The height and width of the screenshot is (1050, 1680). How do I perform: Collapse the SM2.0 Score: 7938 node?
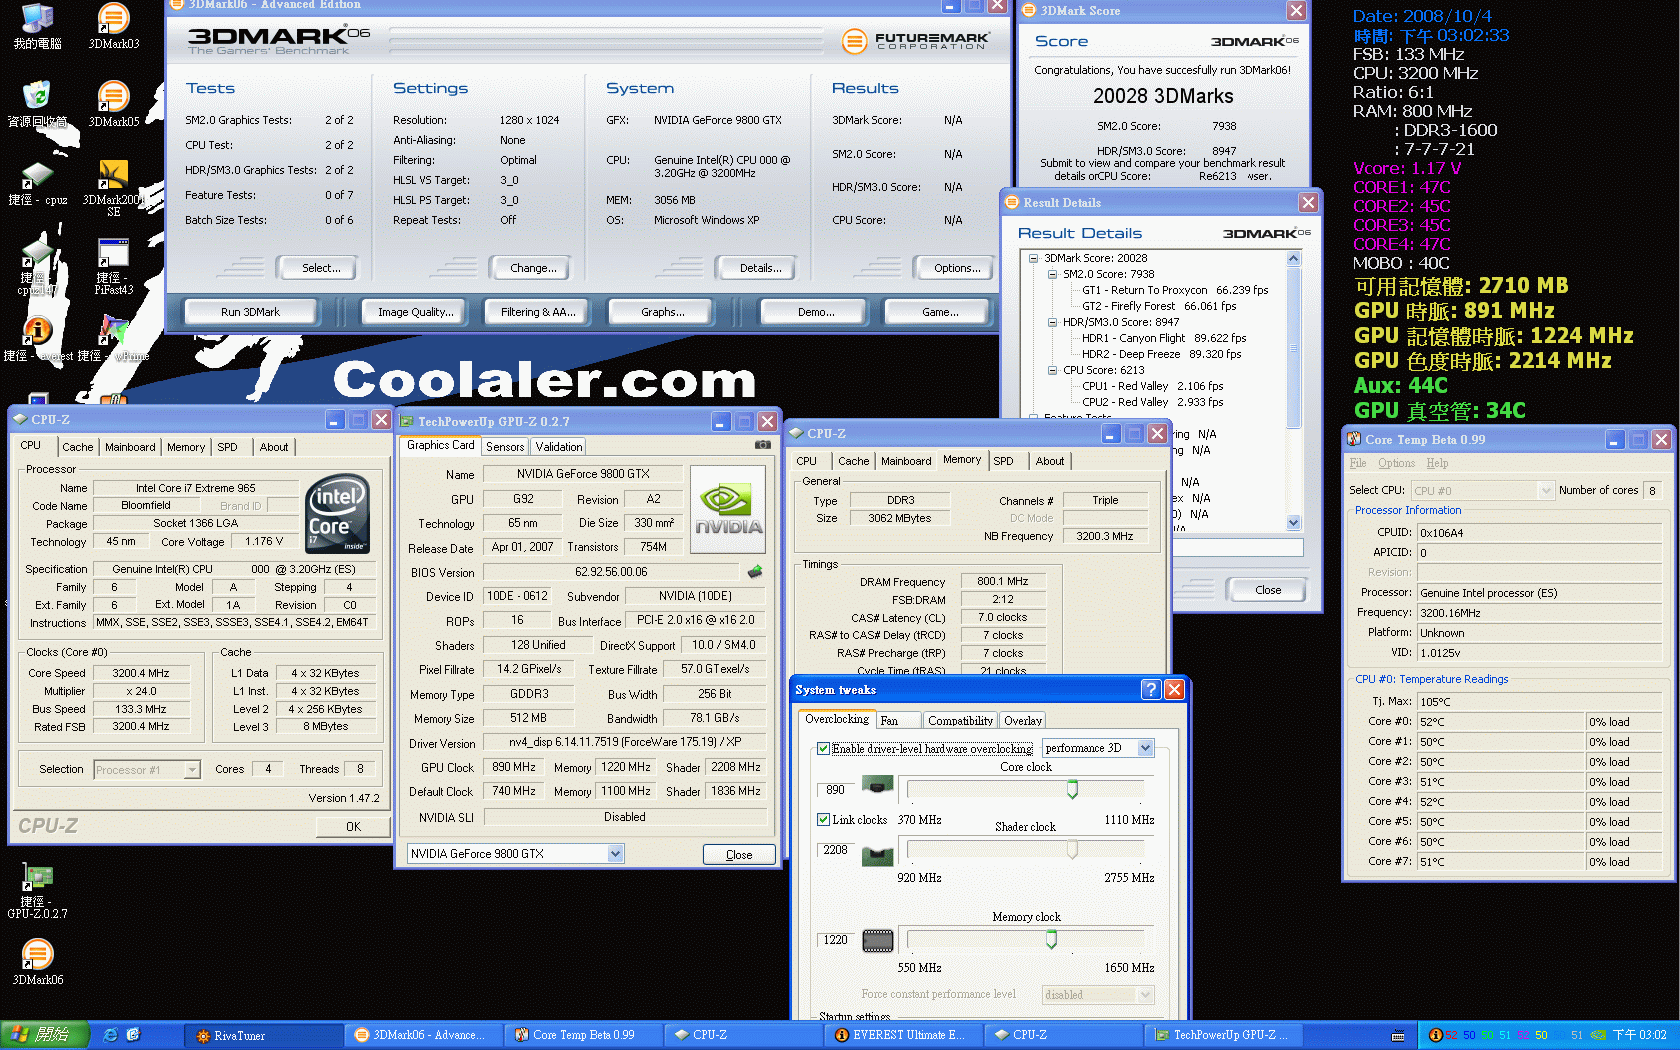(x=1052, y=274)
